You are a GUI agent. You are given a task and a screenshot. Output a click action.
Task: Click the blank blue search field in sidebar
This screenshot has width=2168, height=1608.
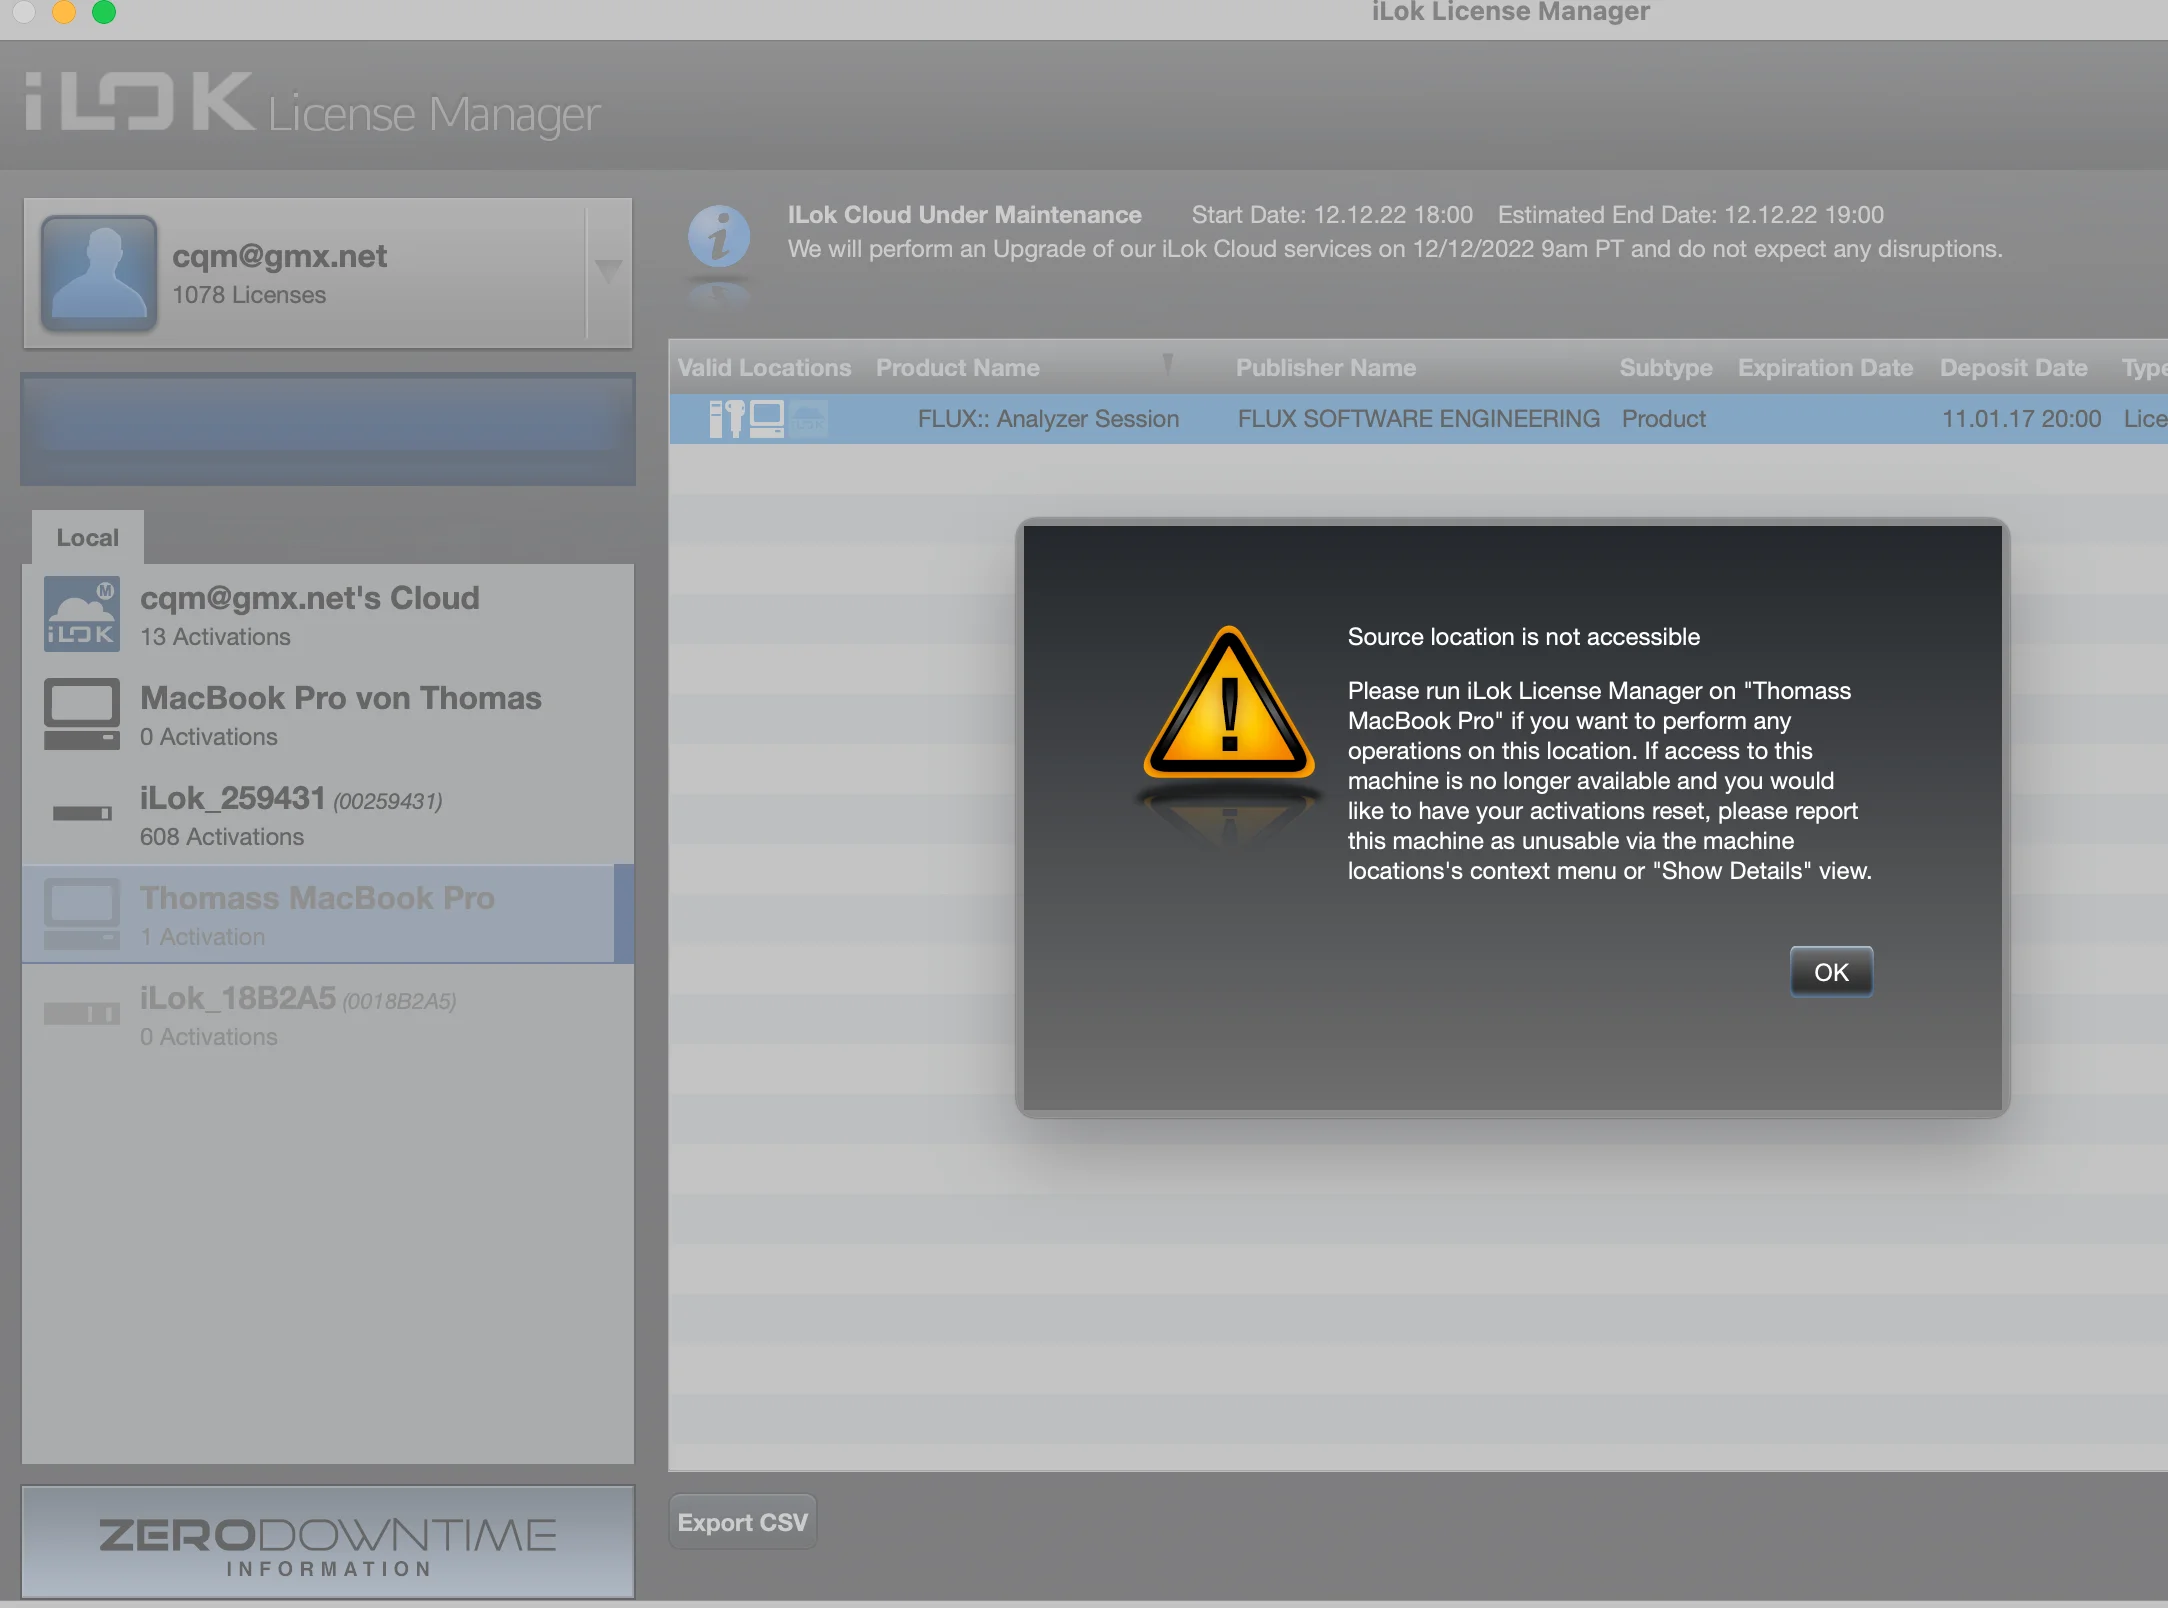[x=328, y=428]
